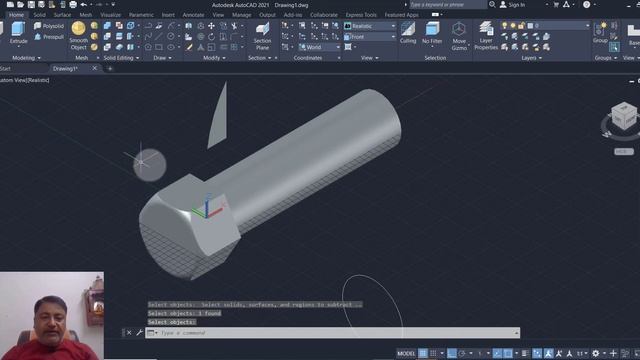Screen dimensions: 640x360
Task: Toggle the drawing grid display in status bar
Action: click(x=423, y=353)
